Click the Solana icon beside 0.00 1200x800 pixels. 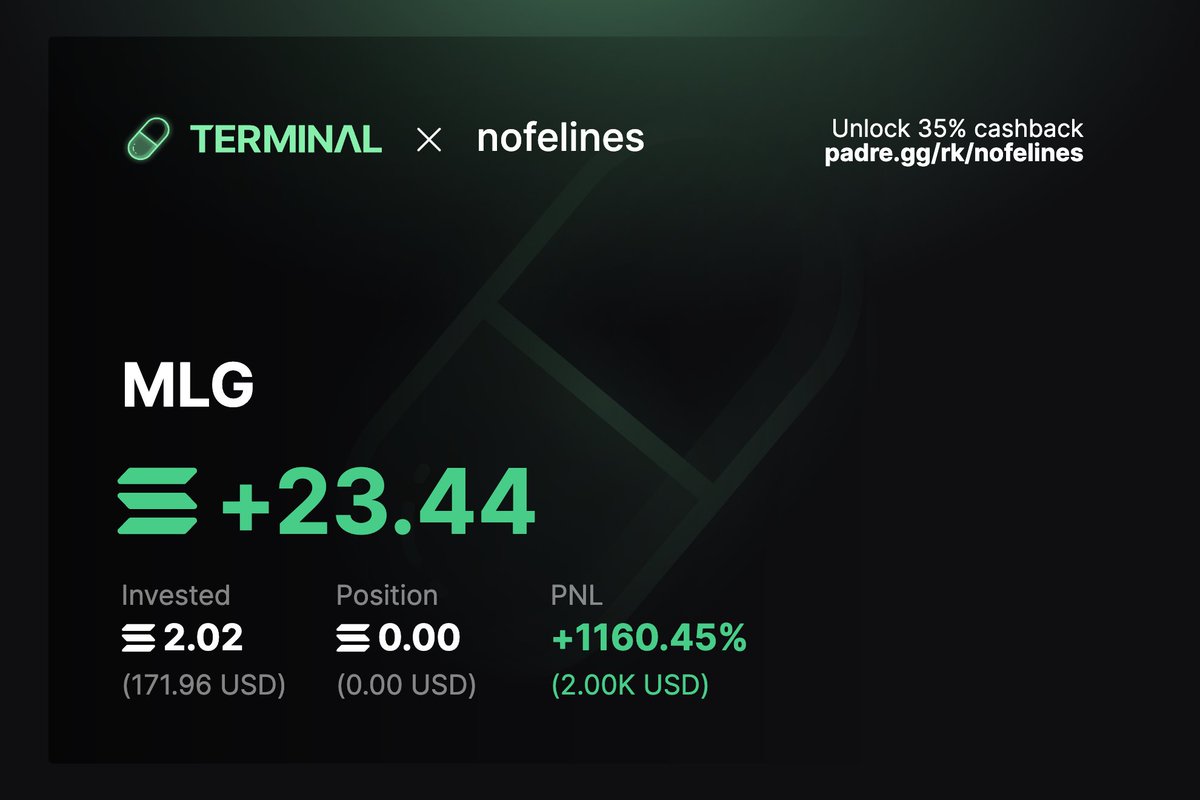click(354, 638)
